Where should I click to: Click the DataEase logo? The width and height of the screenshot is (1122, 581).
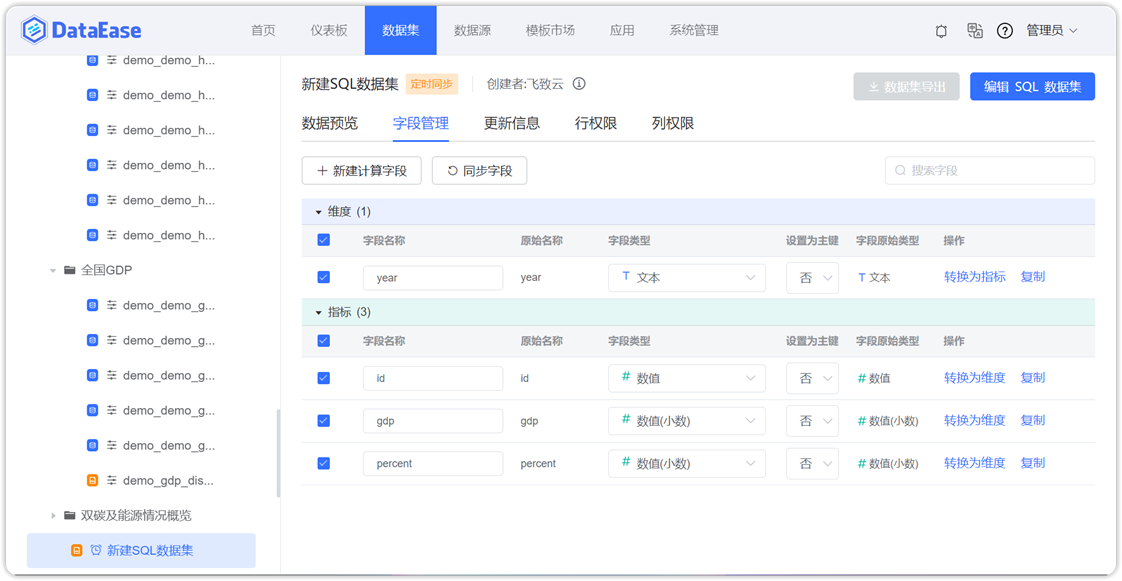tap(81, 30)
